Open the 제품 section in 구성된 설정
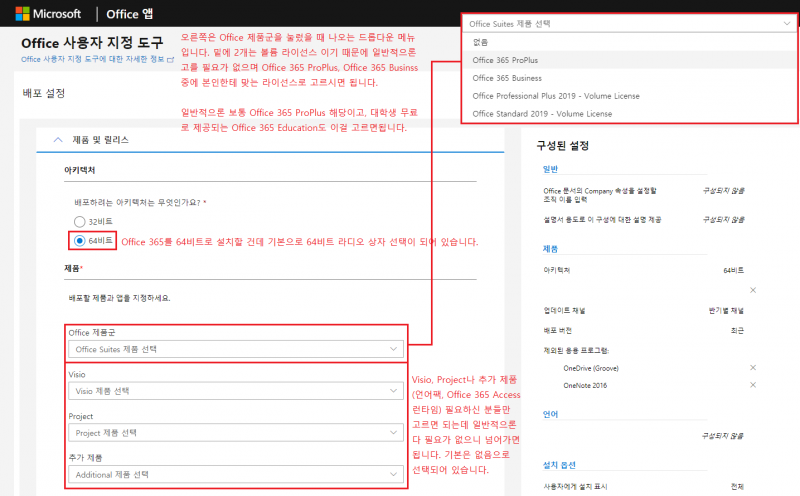The image size is (800, 496). click(x=550, y=249)
